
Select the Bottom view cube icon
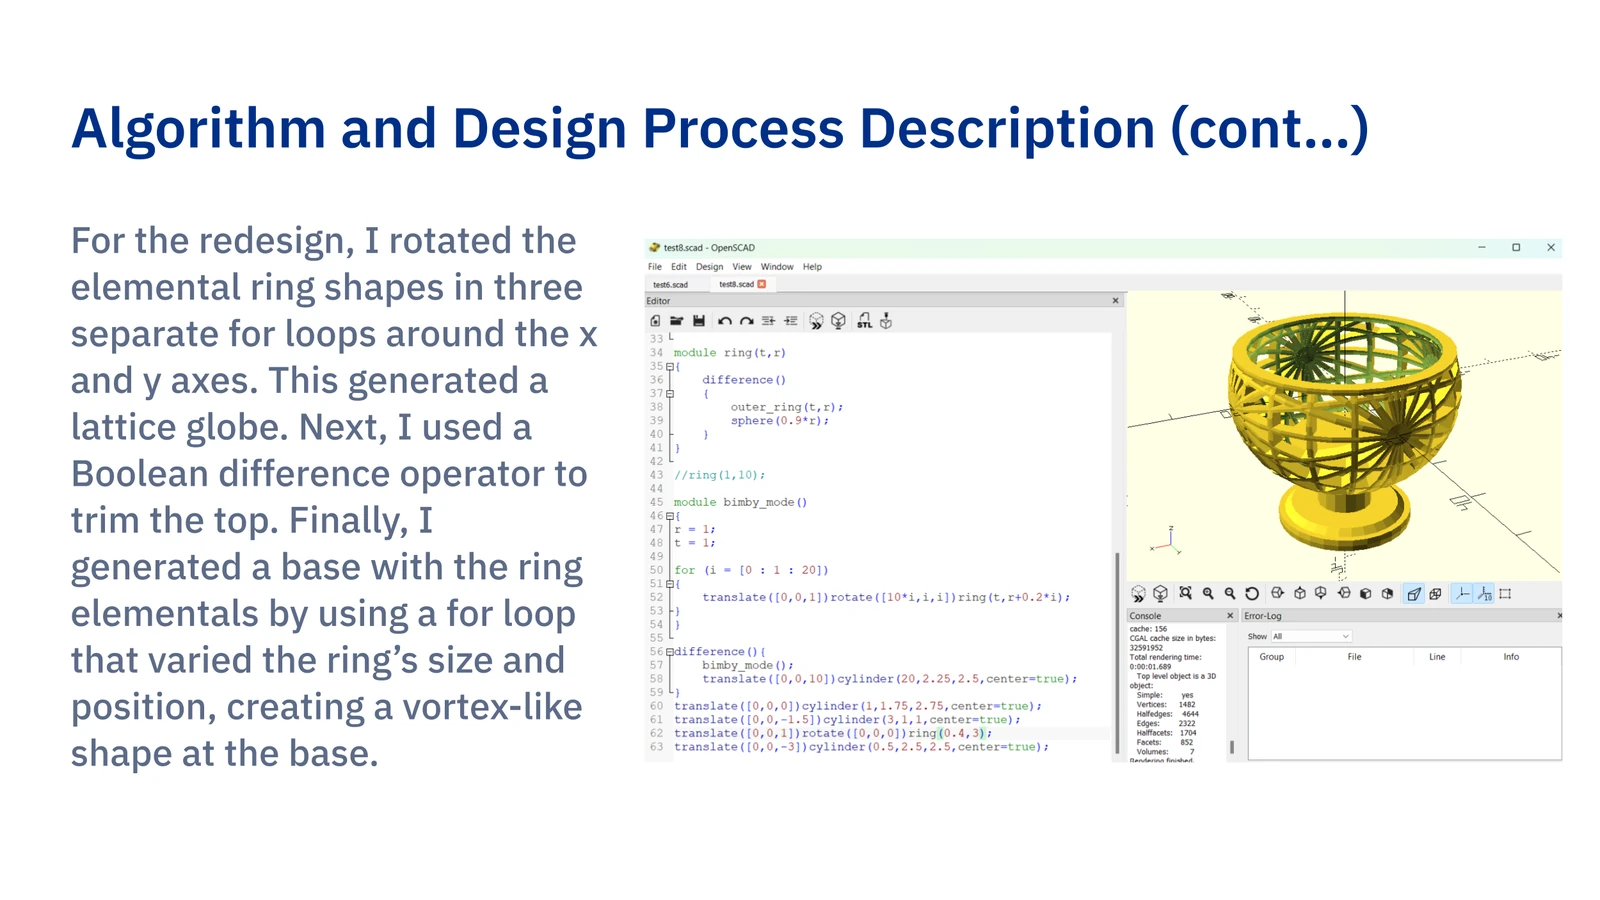coord(1321,594)
